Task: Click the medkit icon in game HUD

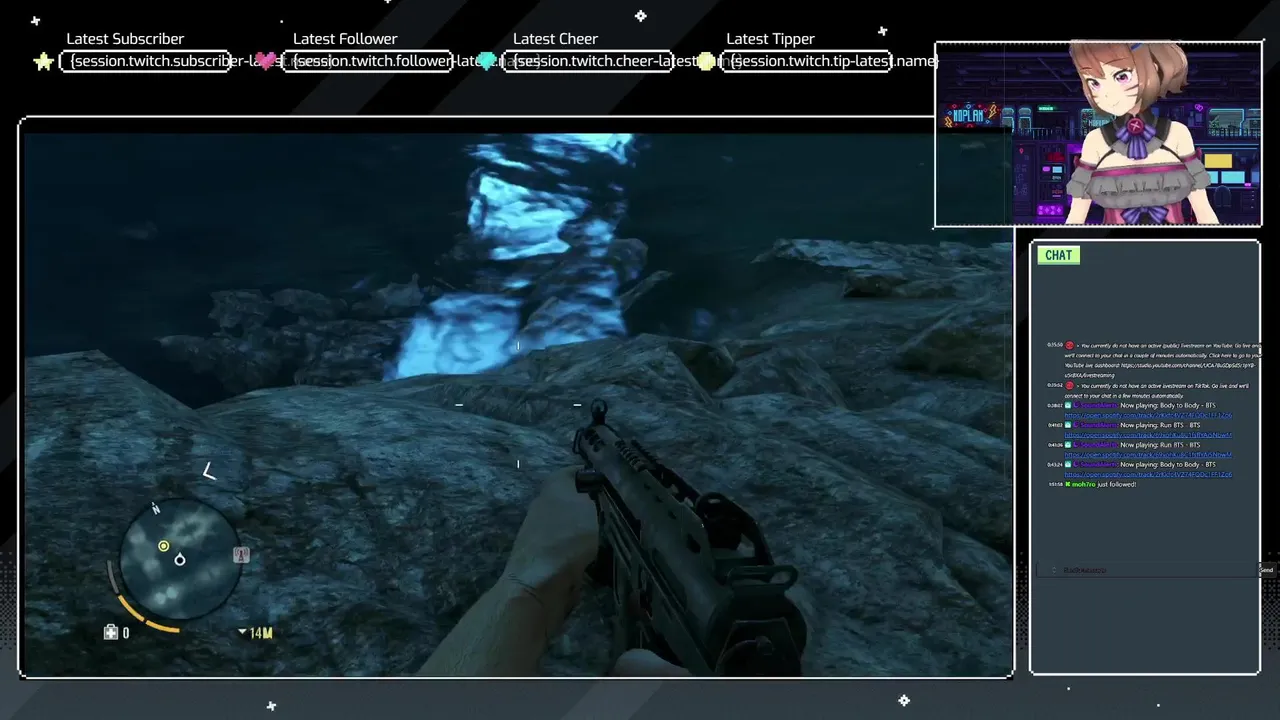Action: [111, 632]
